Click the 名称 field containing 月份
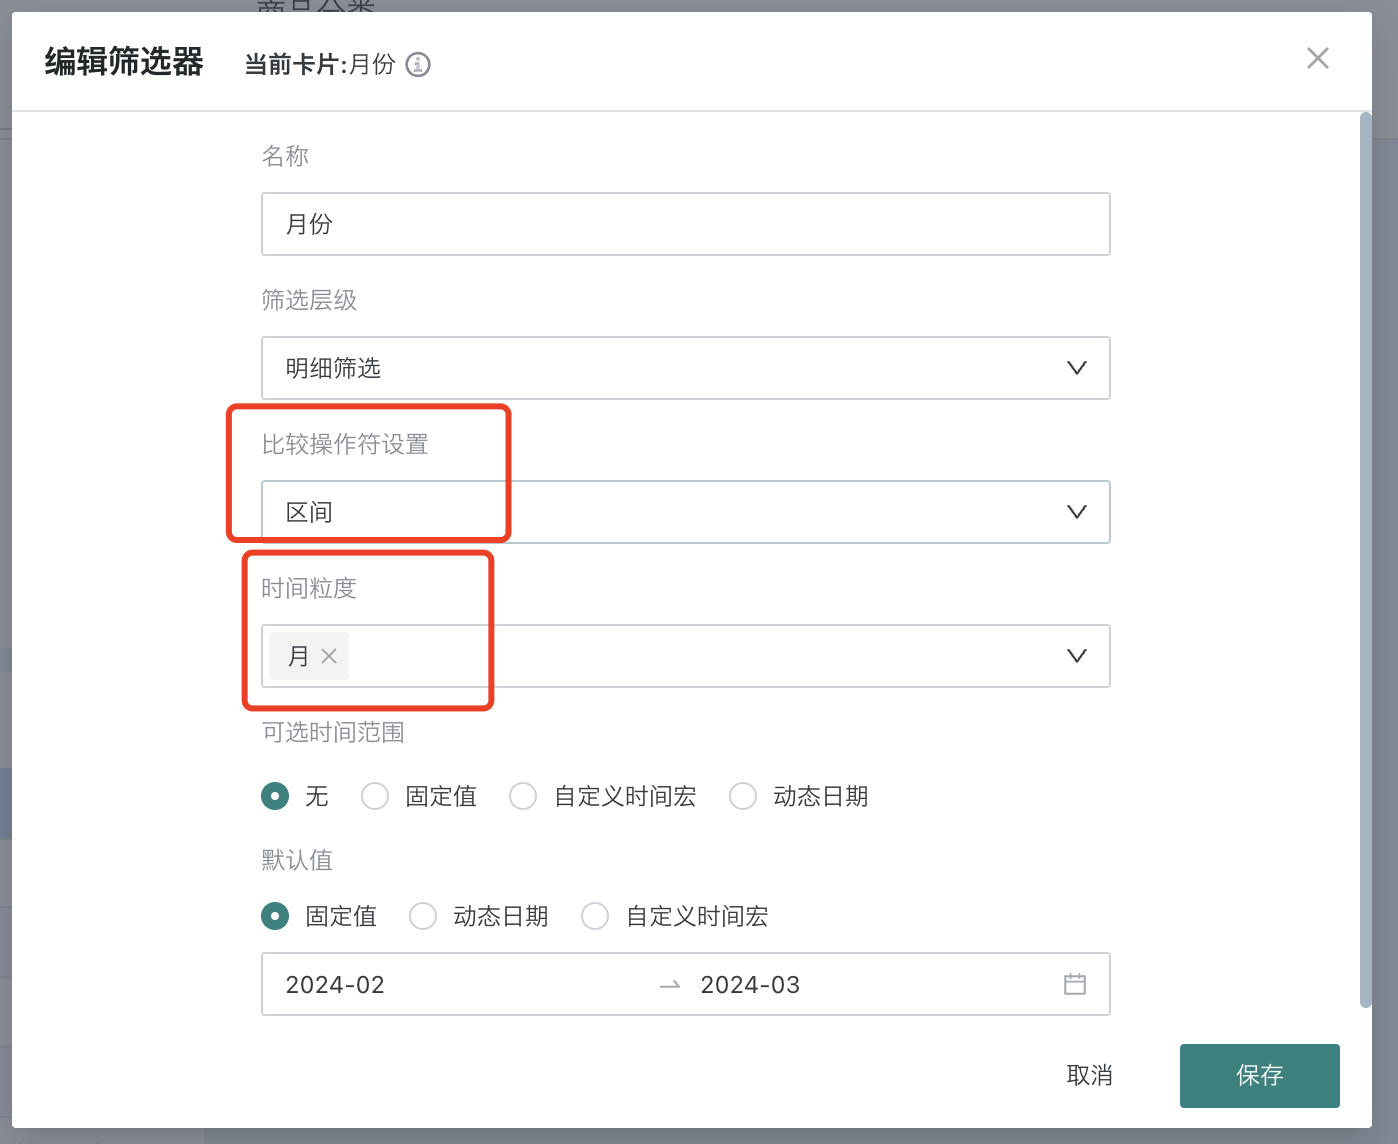The image size is (1398, 1144). pos(686,224)
